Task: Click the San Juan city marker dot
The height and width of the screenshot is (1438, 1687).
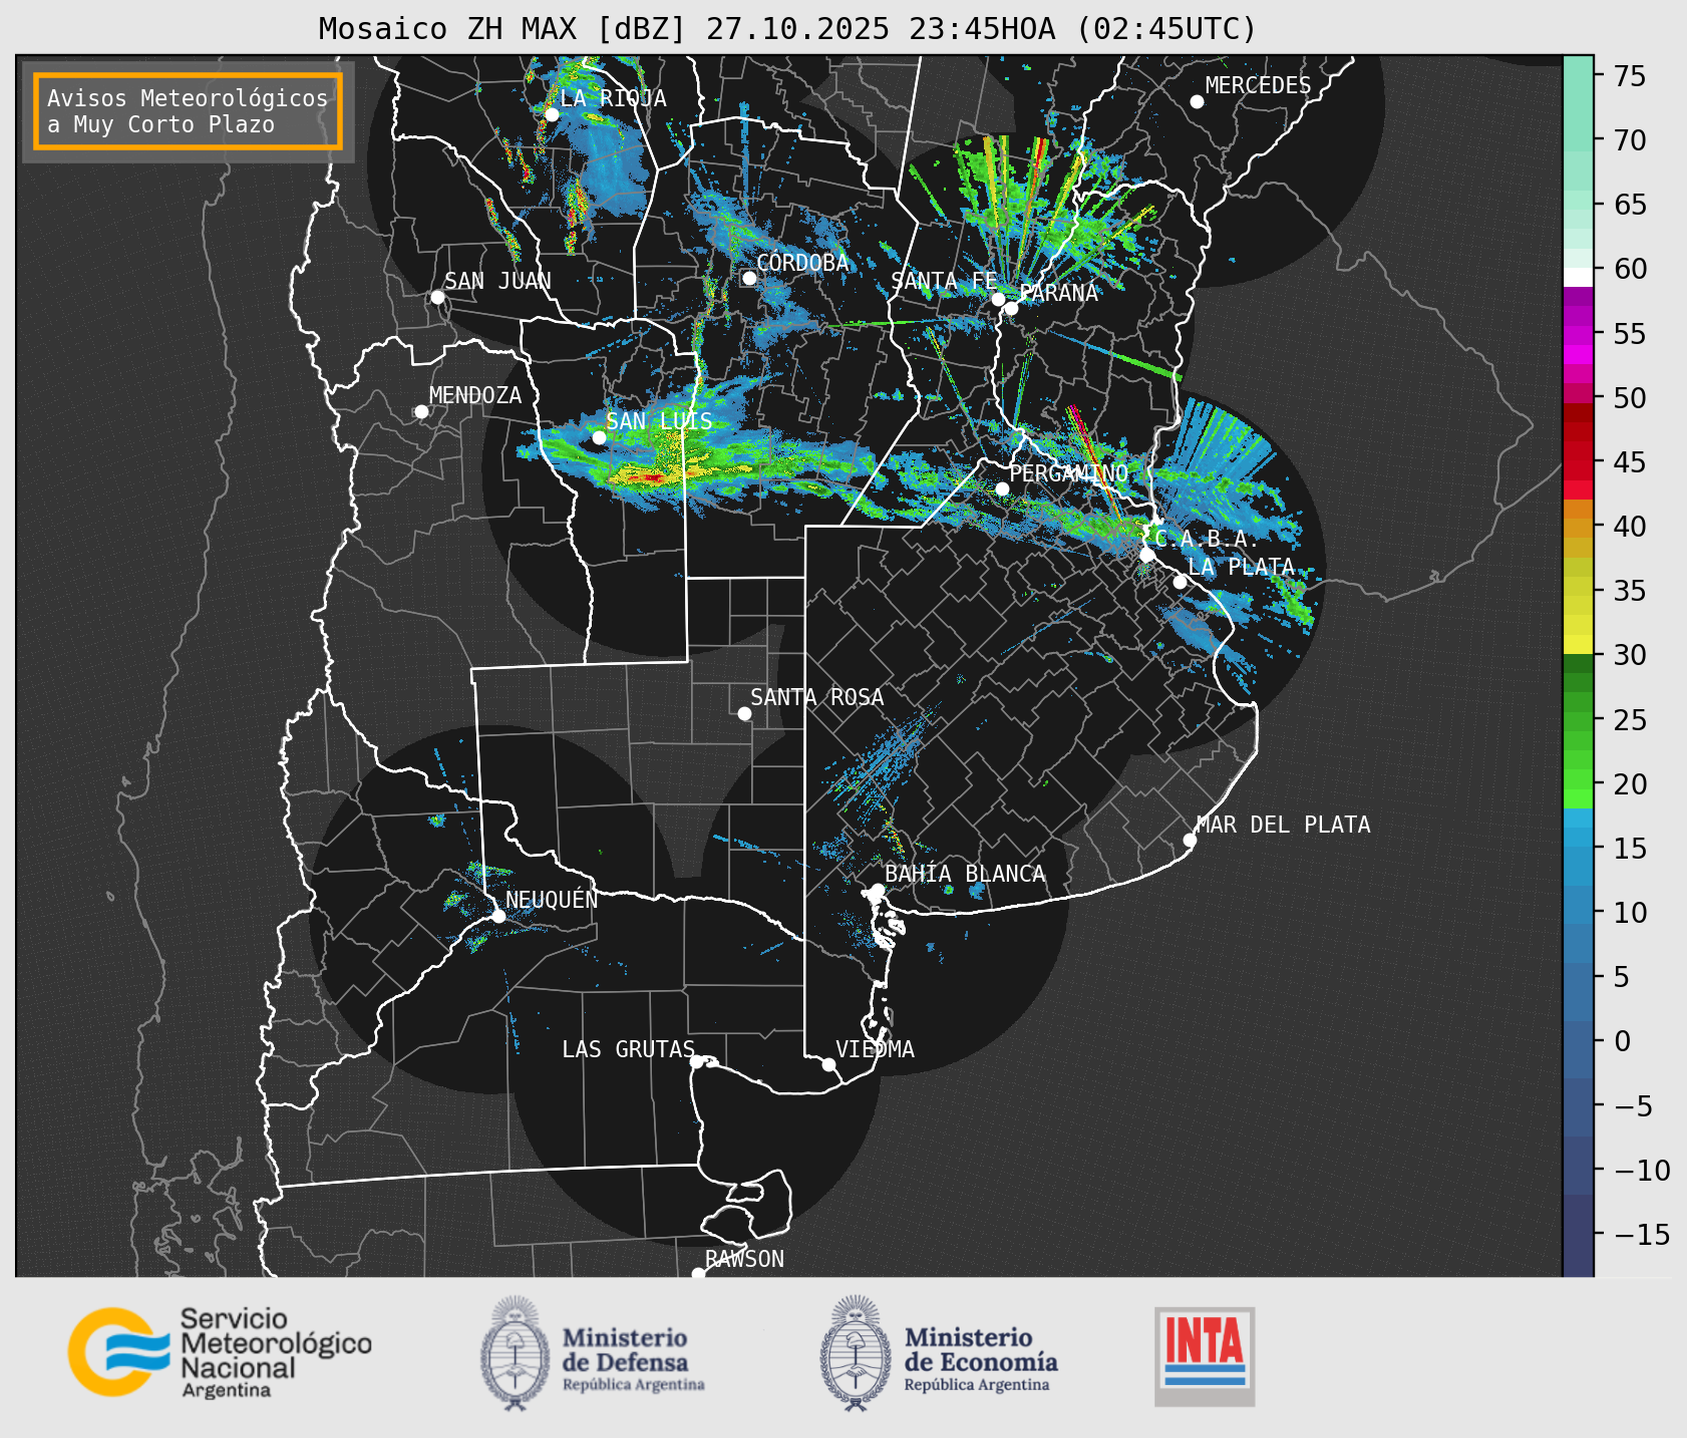Action: 437,297
